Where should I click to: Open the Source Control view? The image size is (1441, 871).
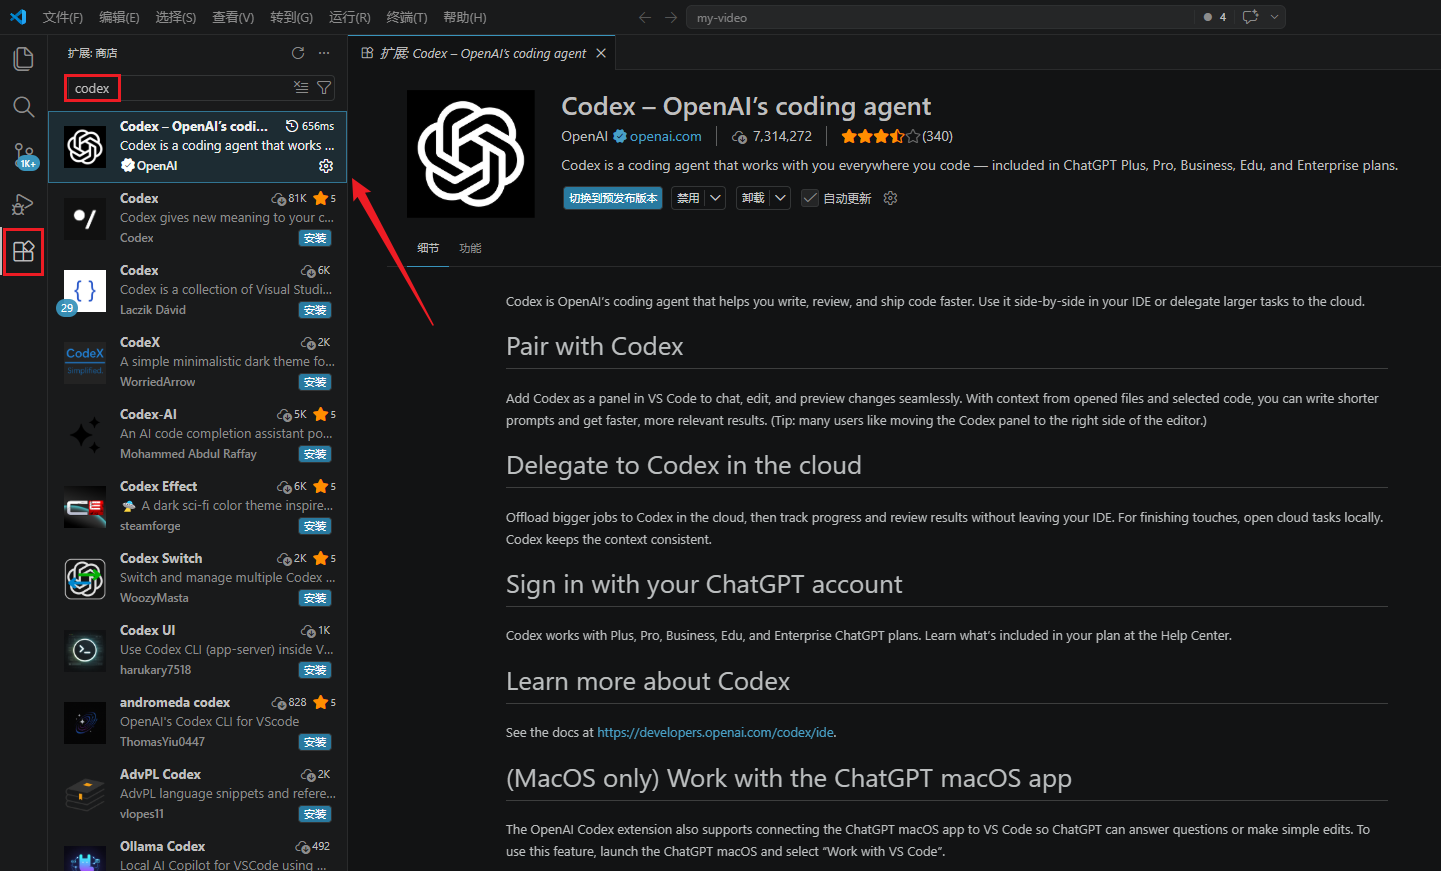point(23,155)
